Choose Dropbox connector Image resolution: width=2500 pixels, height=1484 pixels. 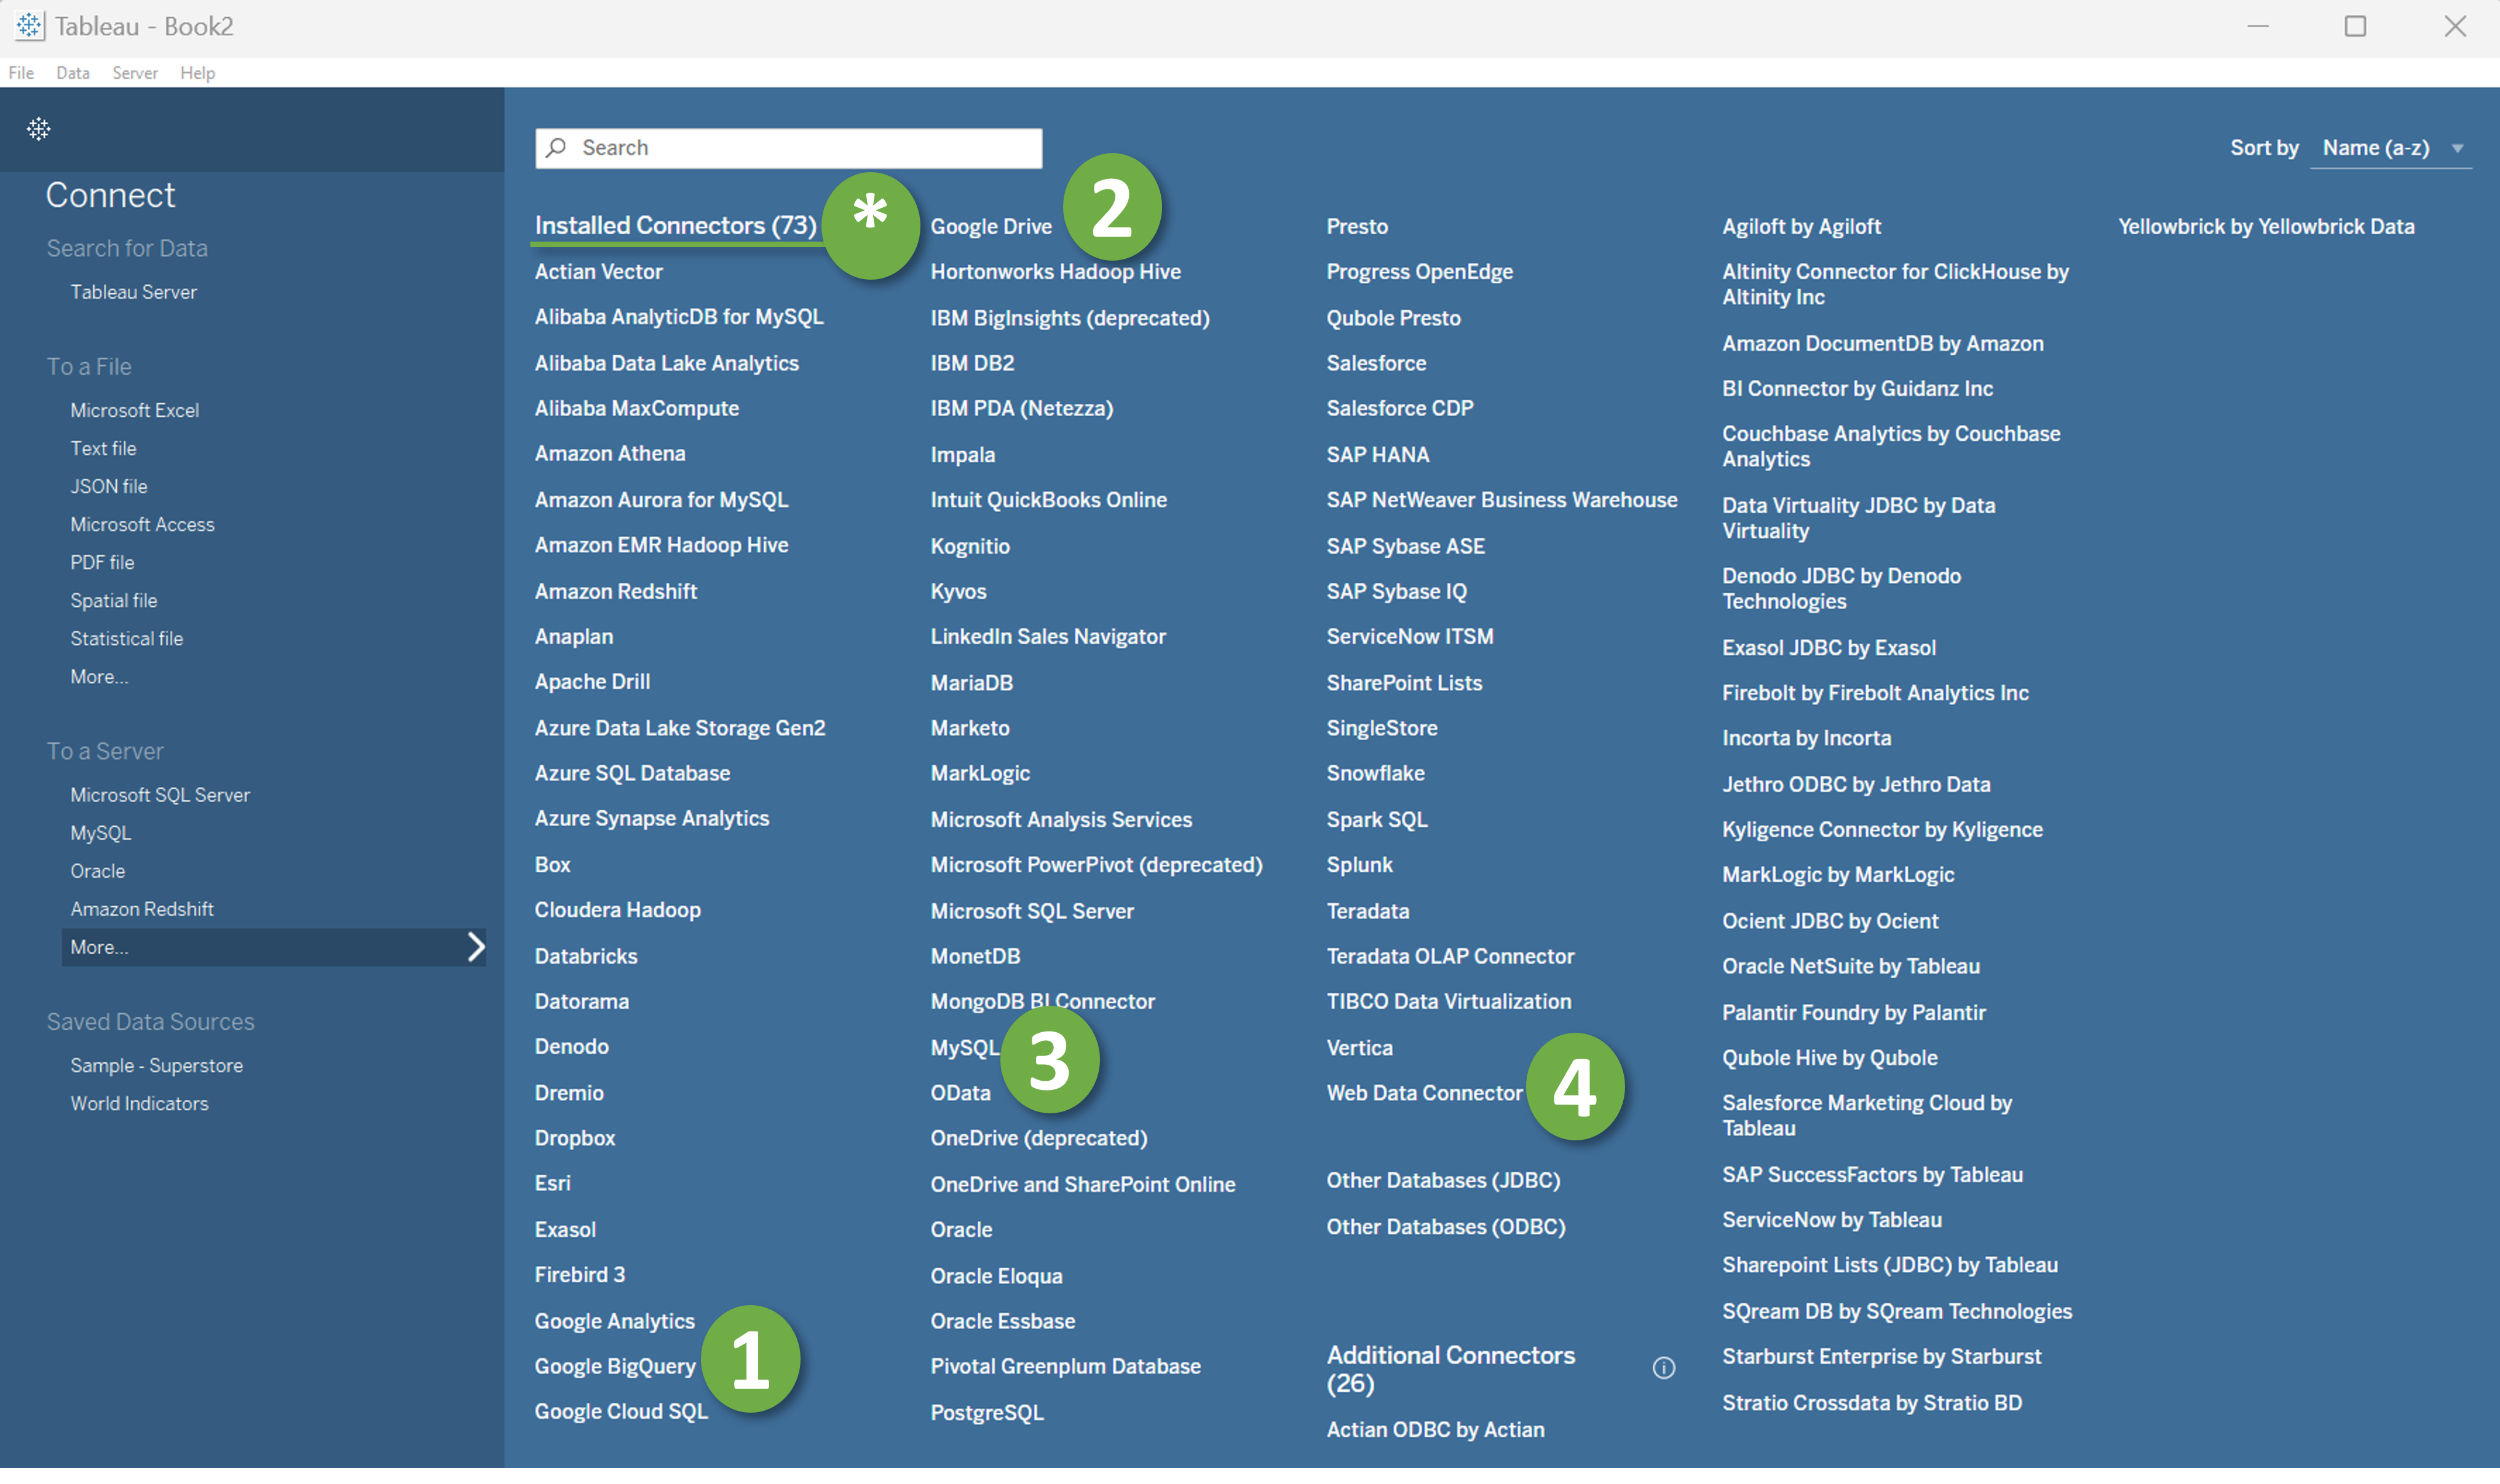[574, 1138]
